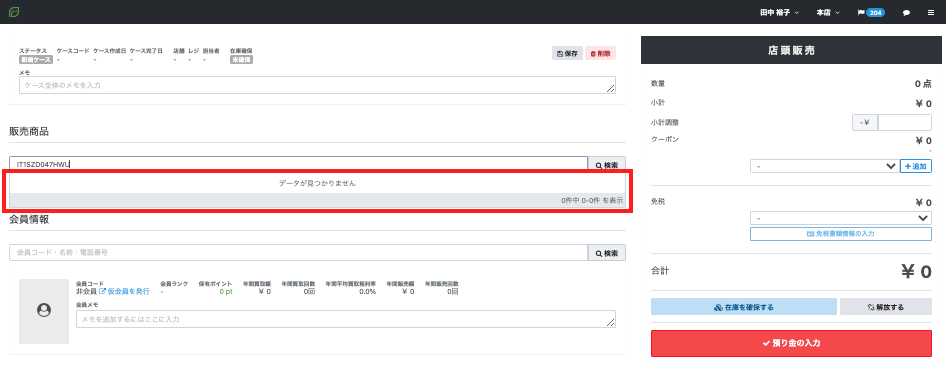Focus the case memo text field
The image size is (946, 367).
coord(317,85)
